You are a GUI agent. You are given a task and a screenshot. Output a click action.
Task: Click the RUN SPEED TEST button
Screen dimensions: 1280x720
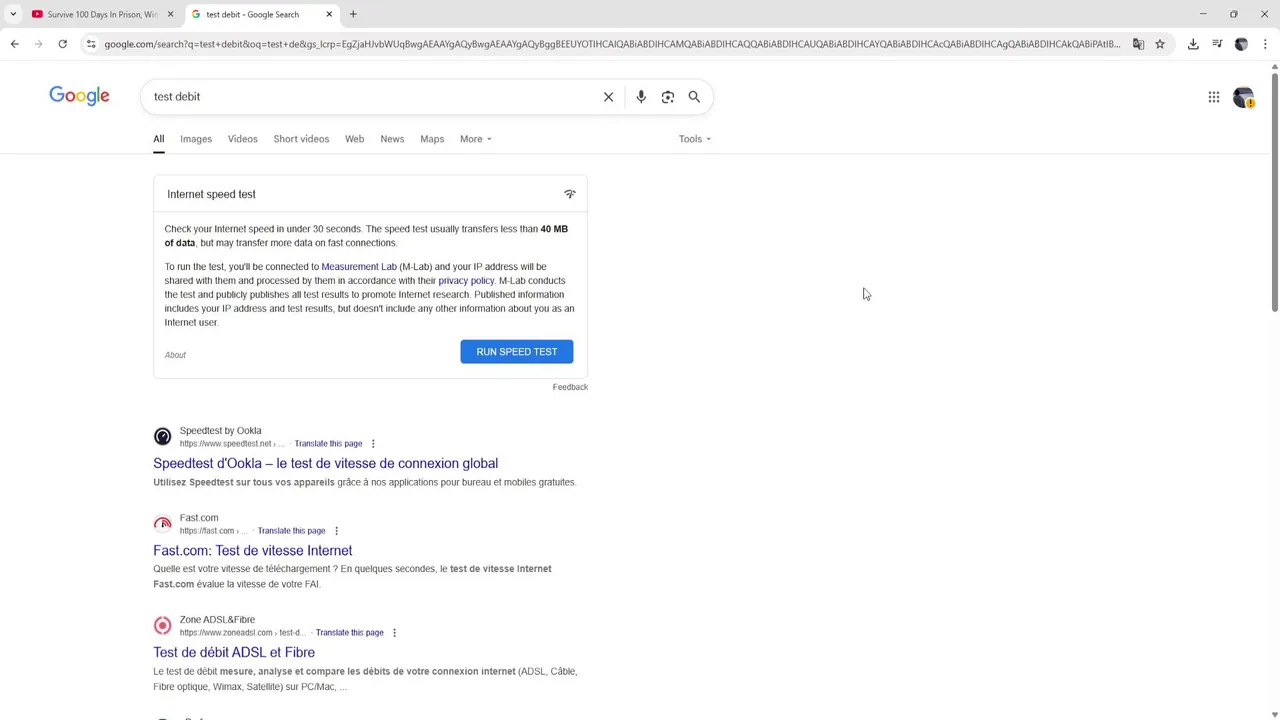517,352
